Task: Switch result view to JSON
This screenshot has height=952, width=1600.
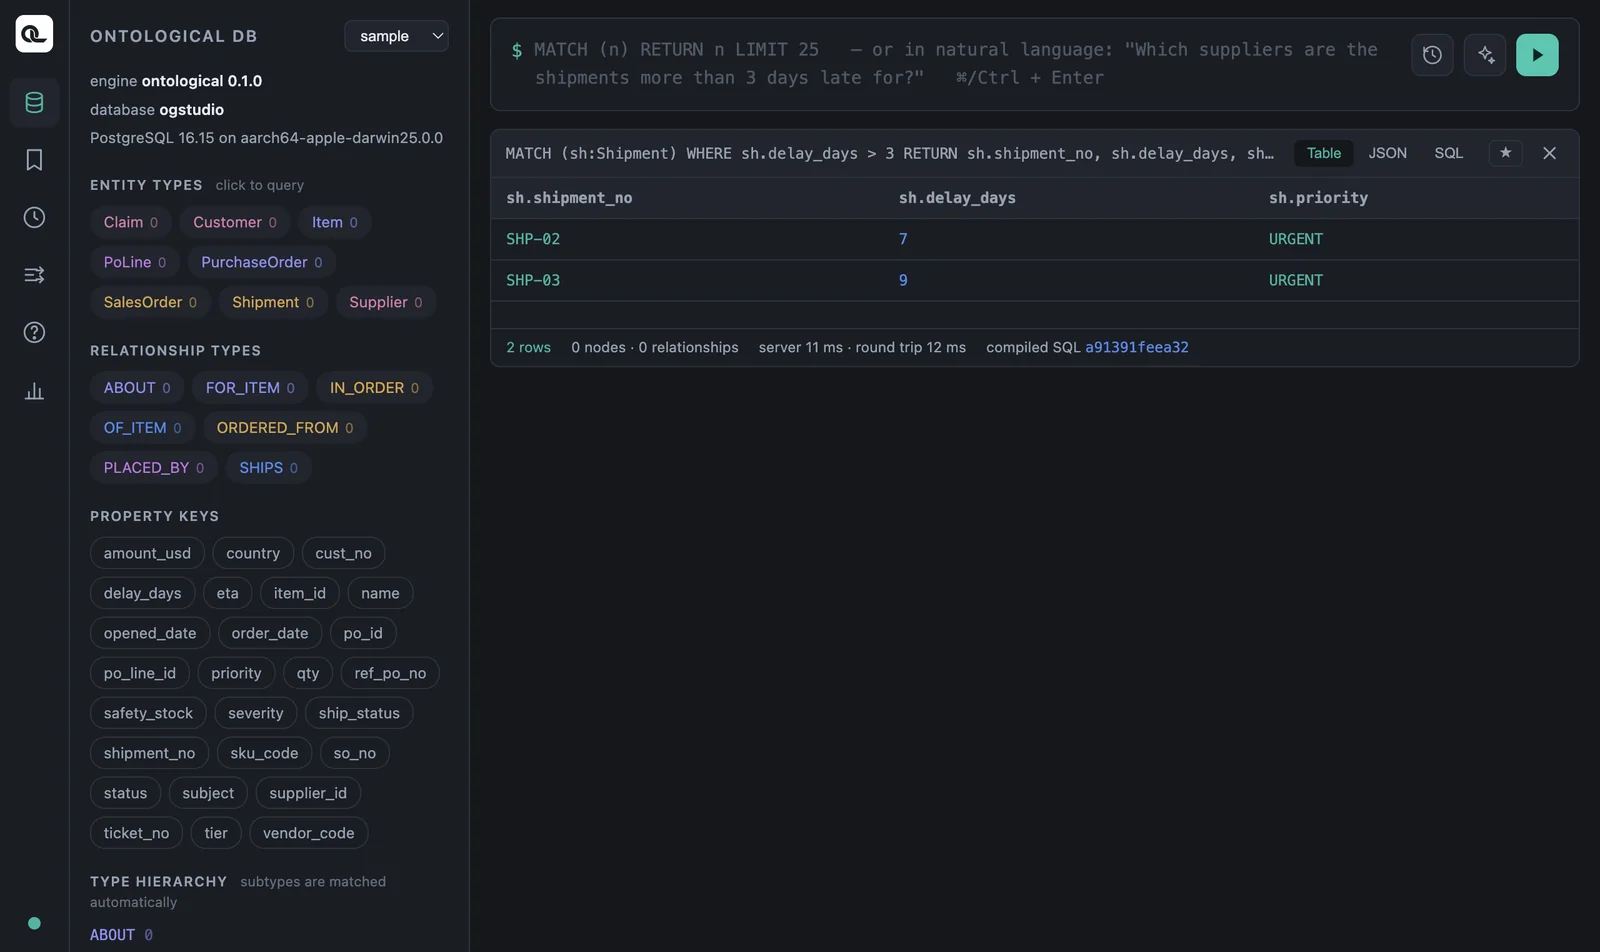Action: [1387, 153]
